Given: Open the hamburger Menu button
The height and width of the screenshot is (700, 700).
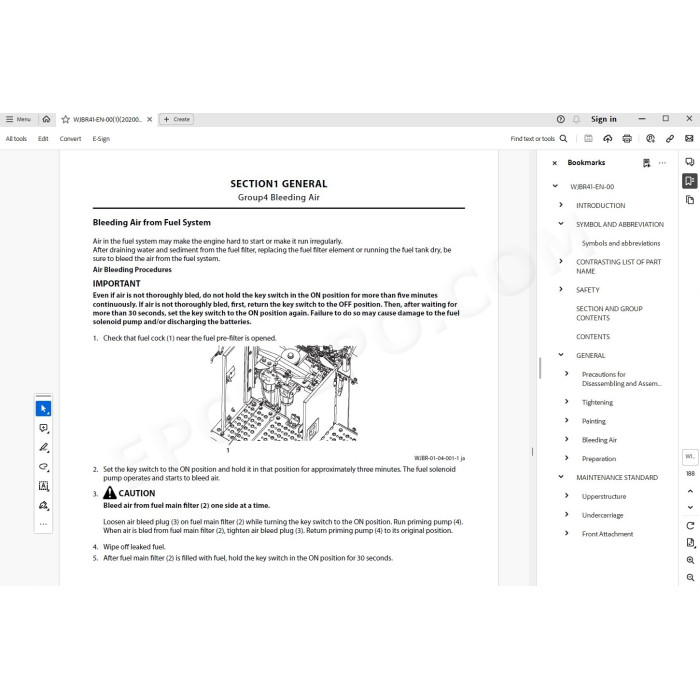Looking at the screenshot, I should pyautogui.click(x=18, y=119).
